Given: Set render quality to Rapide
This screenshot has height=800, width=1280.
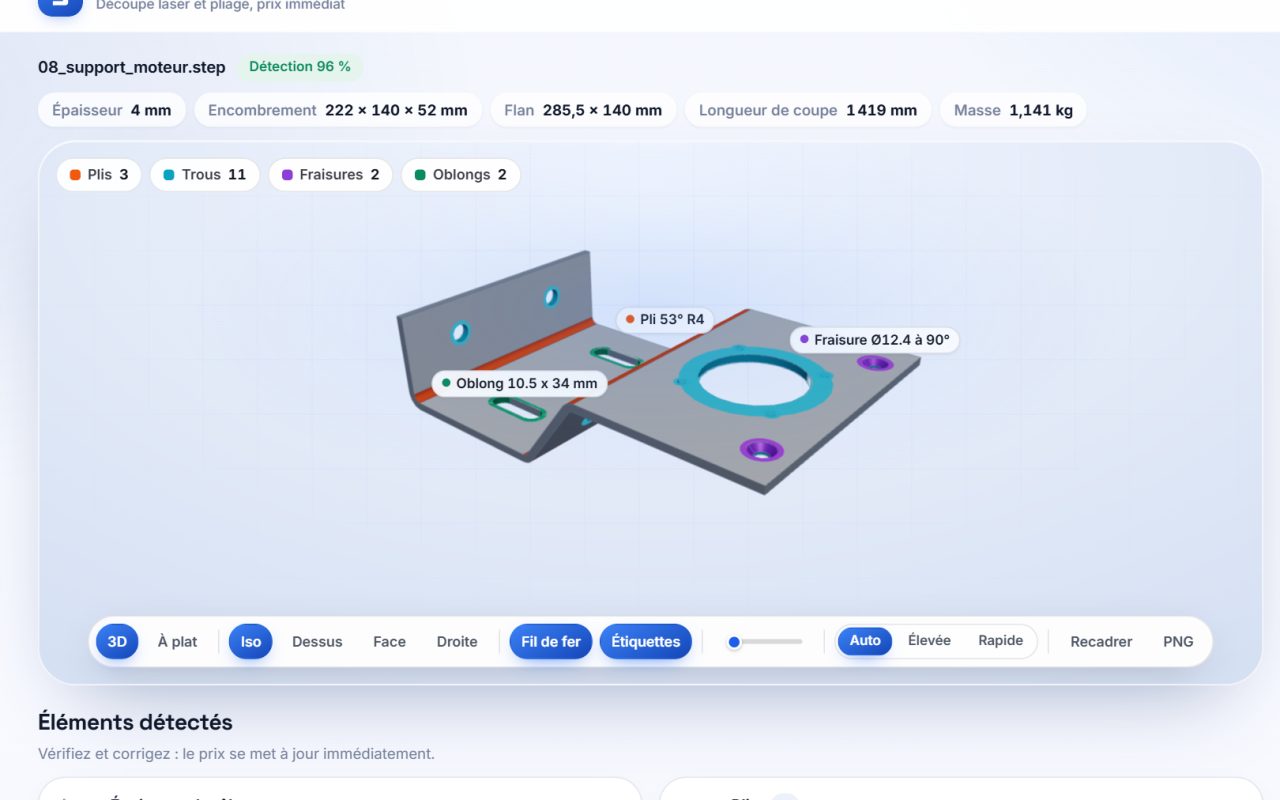Looking at the screenshot, I should [1000, 641].
